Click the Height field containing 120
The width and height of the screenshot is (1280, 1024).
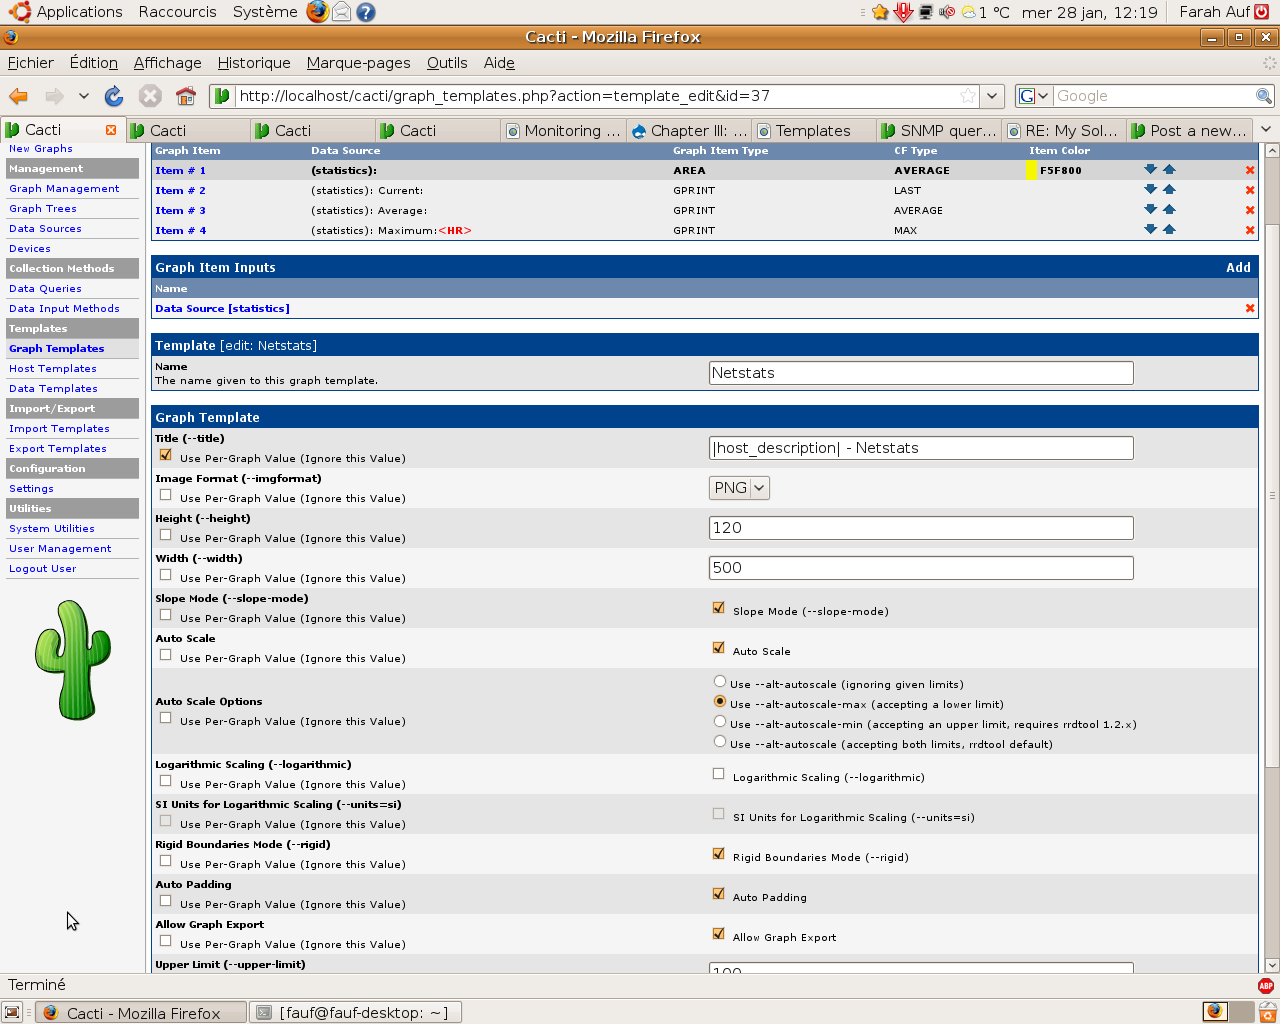tap(921, 528)
